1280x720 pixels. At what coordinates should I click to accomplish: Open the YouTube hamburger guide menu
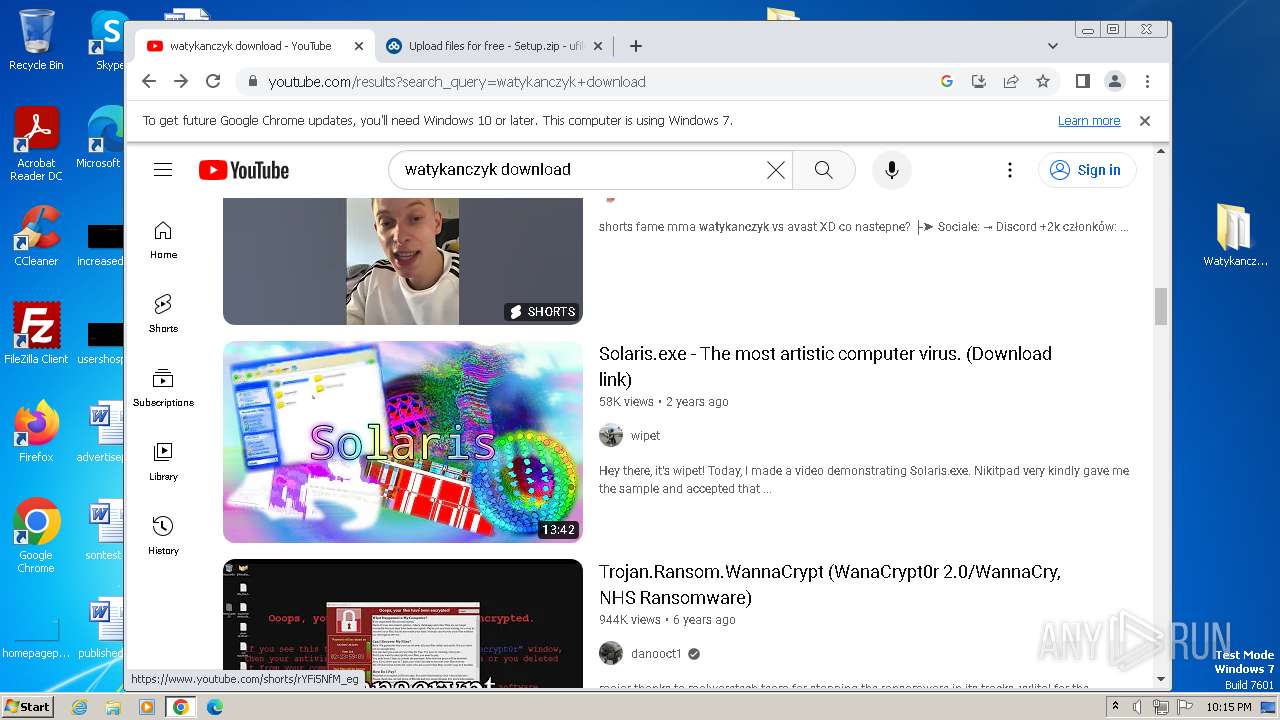click(x=163, y=170)
